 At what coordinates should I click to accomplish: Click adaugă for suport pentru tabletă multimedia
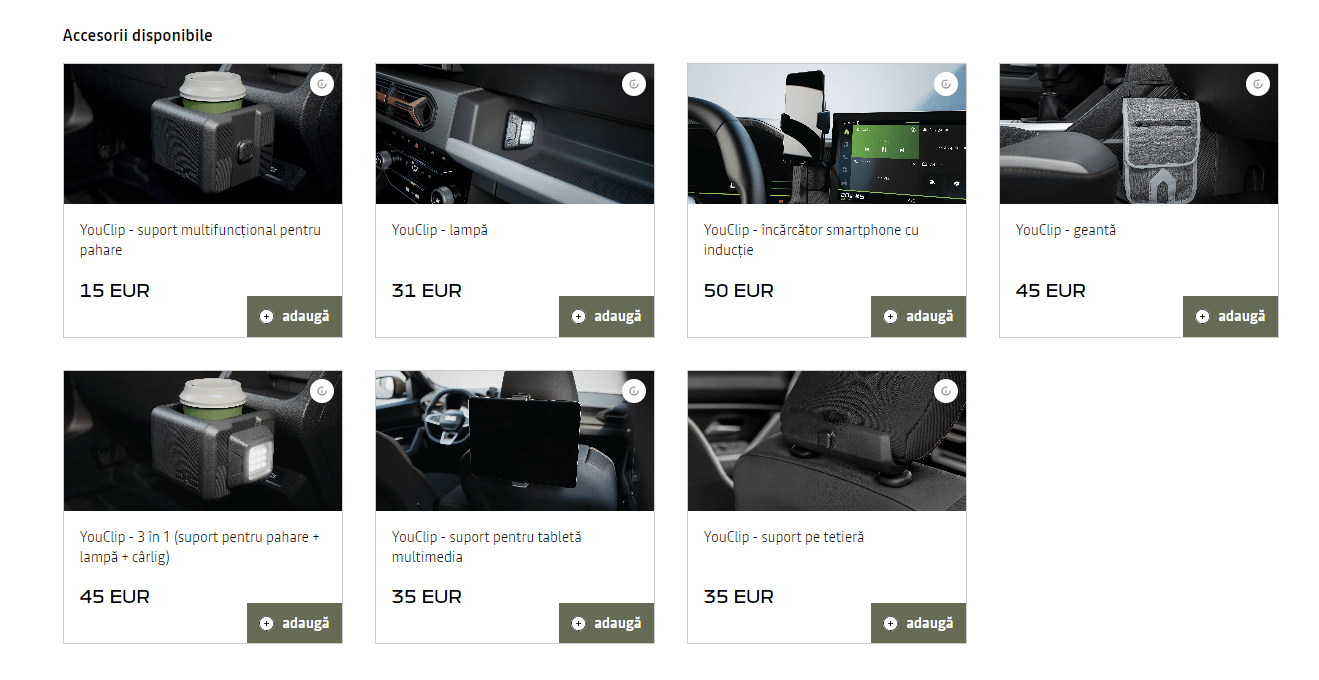(x=607, y=623)
